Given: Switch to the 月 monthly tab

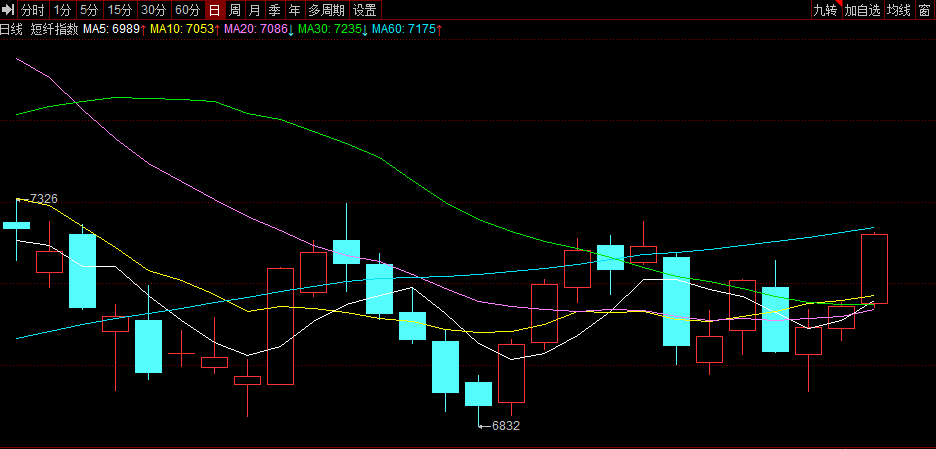Looking at the screenshot, I should click(255, 10).
